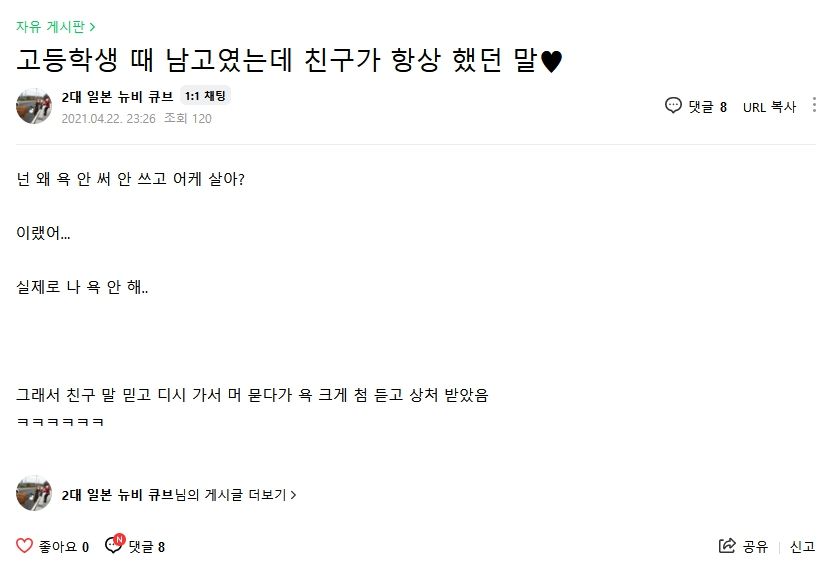Viewport: 833px width, 565px height.
Task: Toggle the heart 좋아요 icon
Action: tap(25, 546)
